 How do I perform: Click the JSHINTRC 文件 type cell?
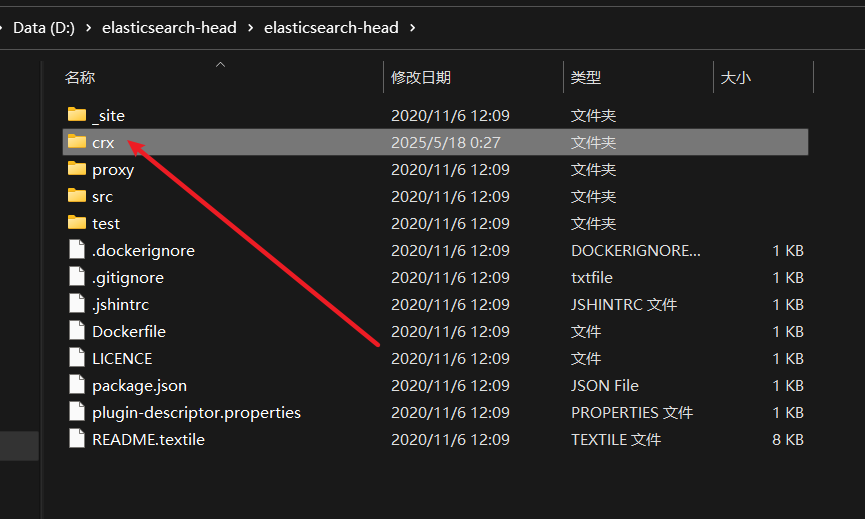[624, 304]
